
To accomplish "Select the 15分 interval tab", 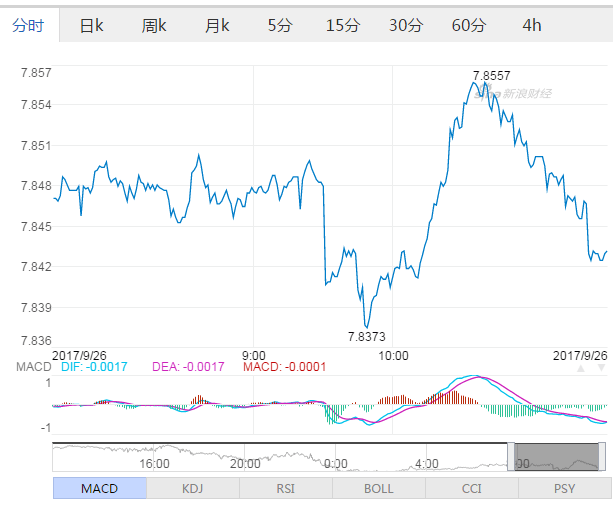I will [x=343, y=26].
